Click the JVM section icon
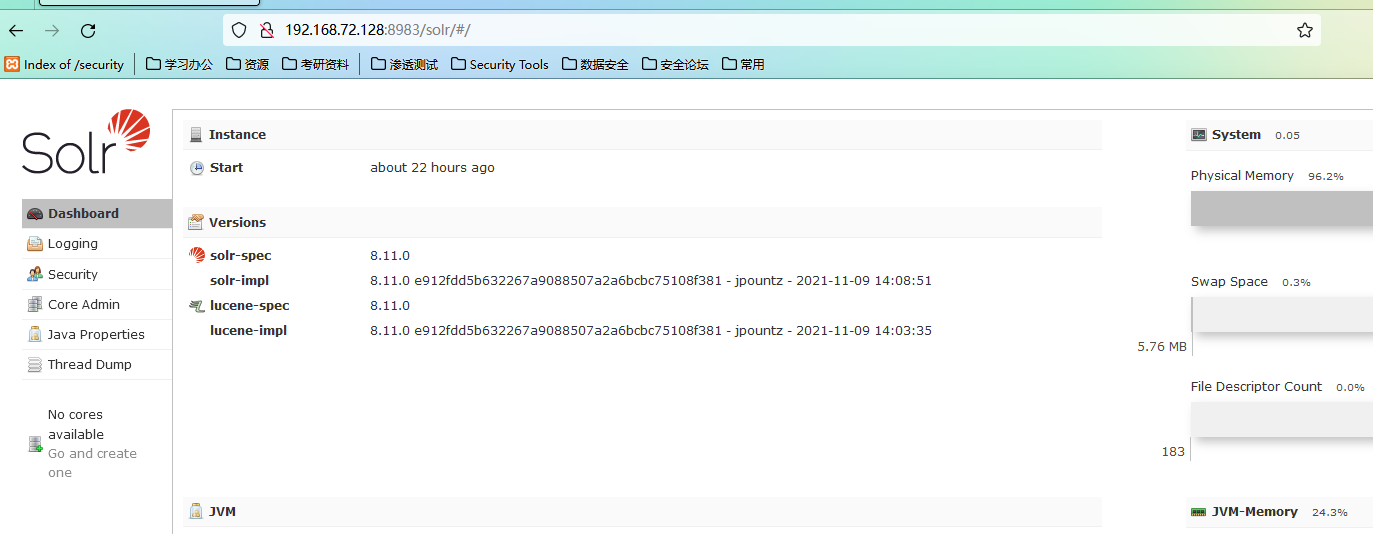Image resolution: width=1373 pixels, height=534 pixels. [x=196, y=511]
